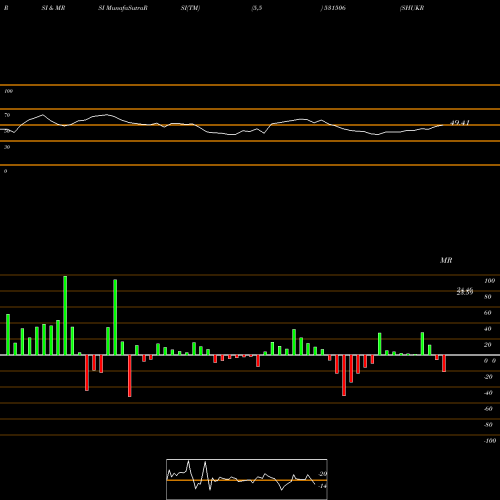Click the RSI axis label 70
The width and height of the screenshot is (500, 500).
(7, 115)
